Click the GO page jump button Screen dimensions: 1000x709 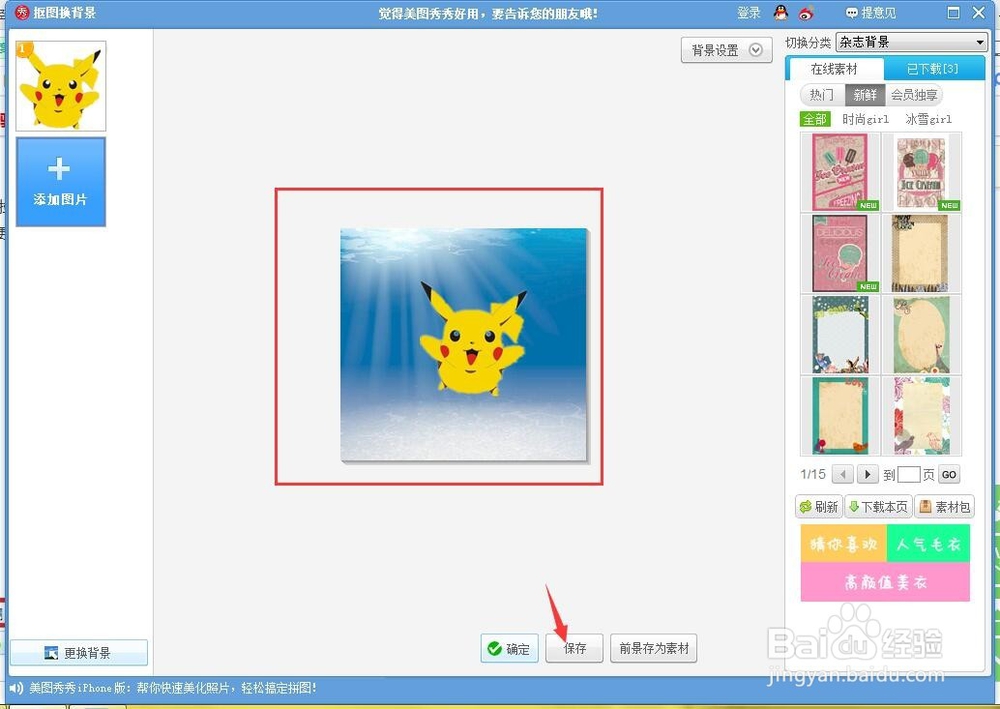click(949, 474)
